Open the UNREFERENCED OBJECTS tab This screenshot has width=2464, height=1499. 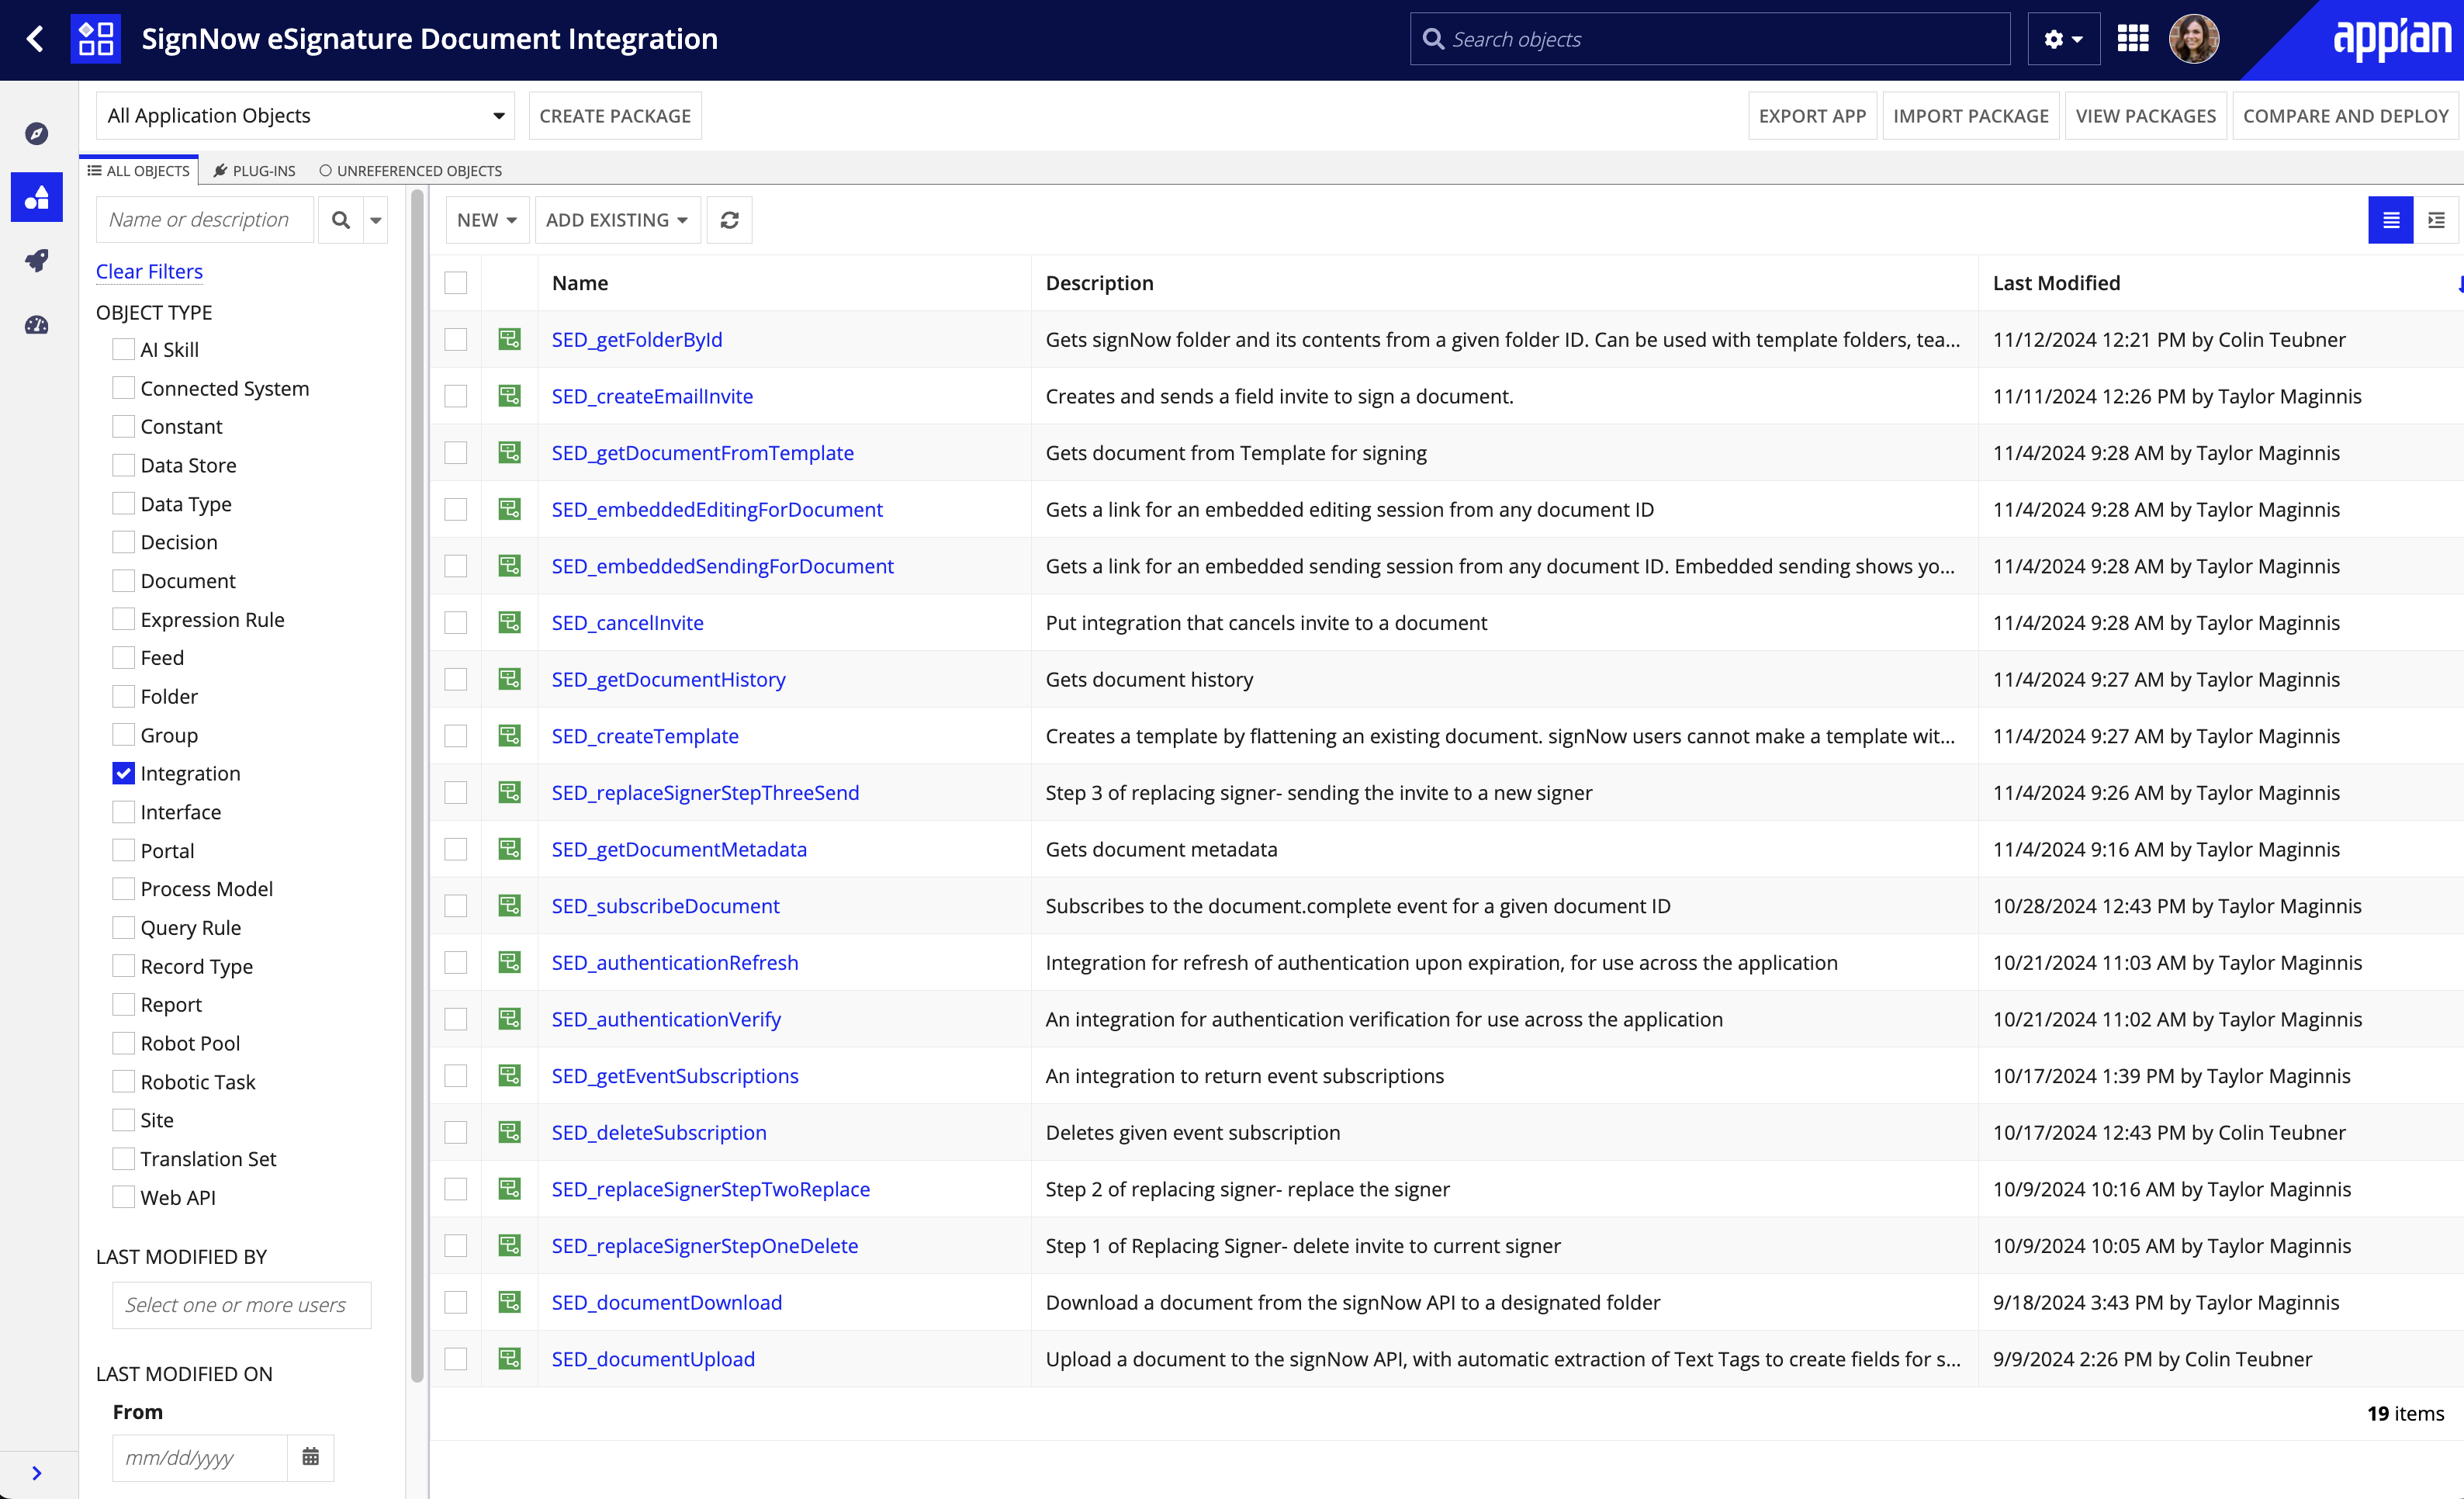(410, 171)
